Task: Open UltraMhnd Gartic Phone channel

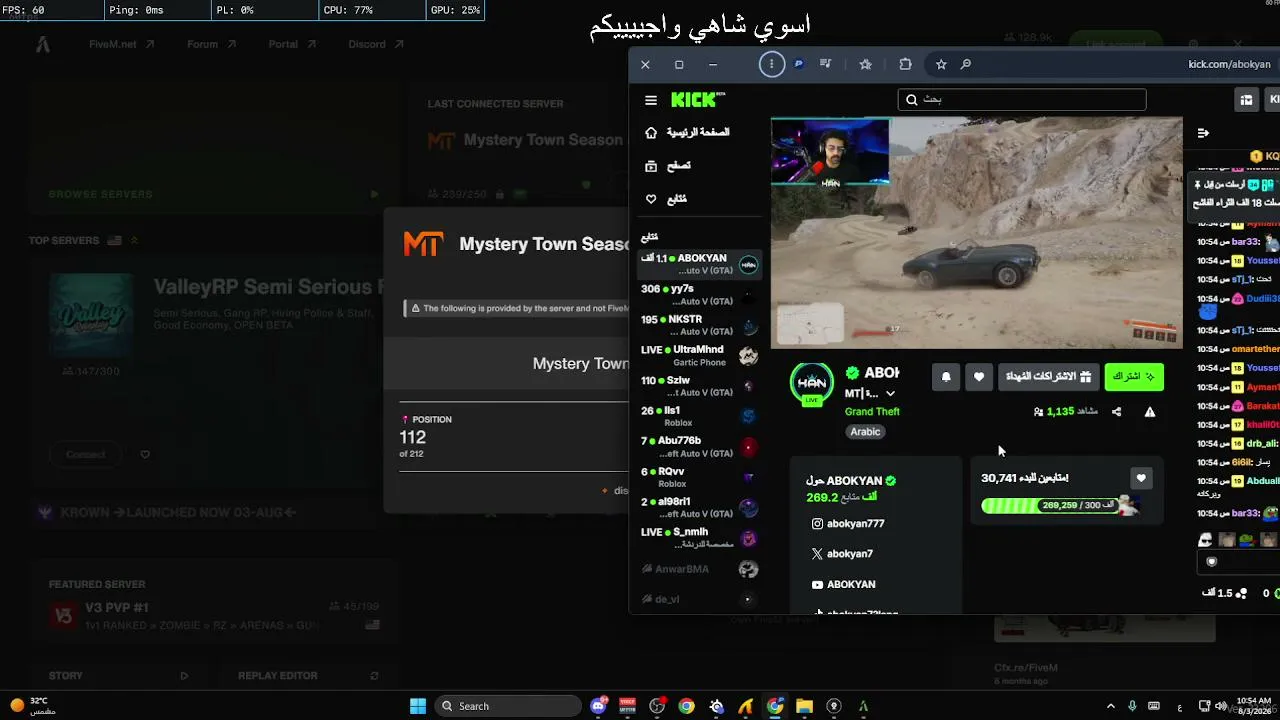Action: click(x=700, y=356)
